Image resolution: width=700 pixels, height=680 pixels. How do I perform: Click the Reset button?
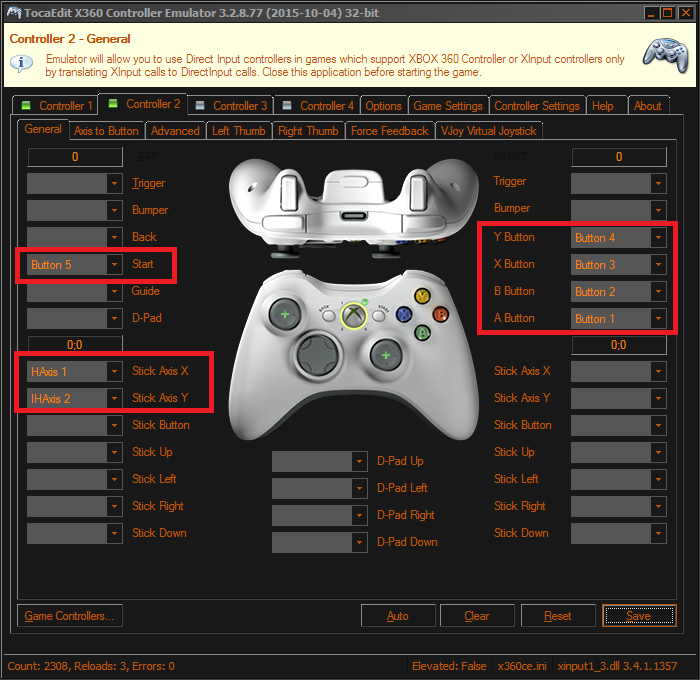click(558, 616)
